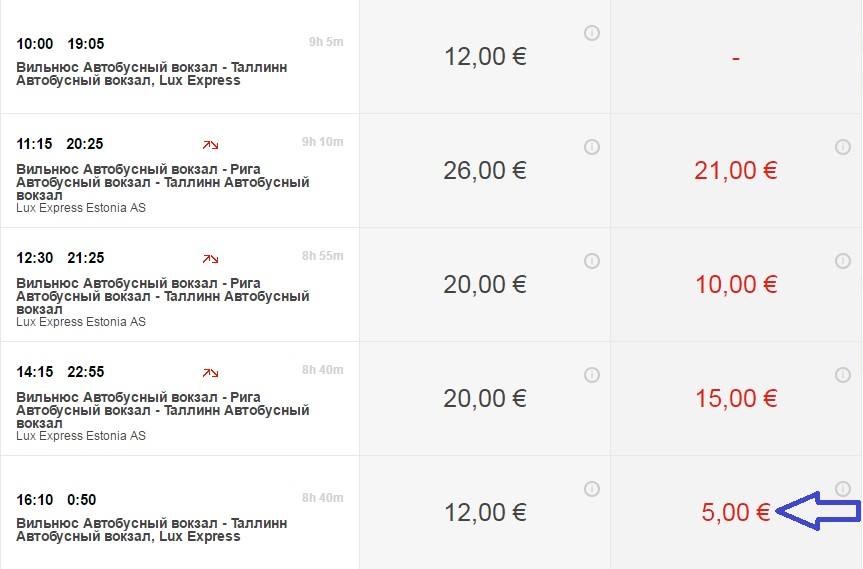863x569 pixels.
Task: Open info icon for 20,00 € on 14:15 trip
Action: [592, 375]
